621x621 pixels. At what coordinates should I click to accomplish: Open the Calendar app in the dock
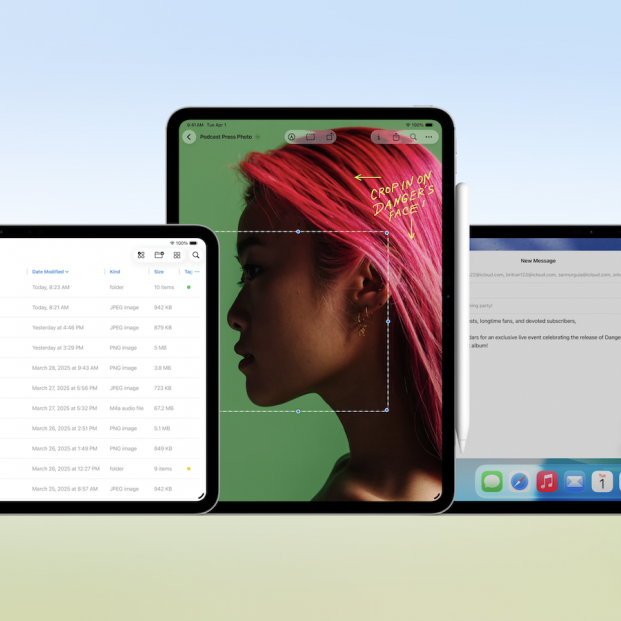point(602,482)
